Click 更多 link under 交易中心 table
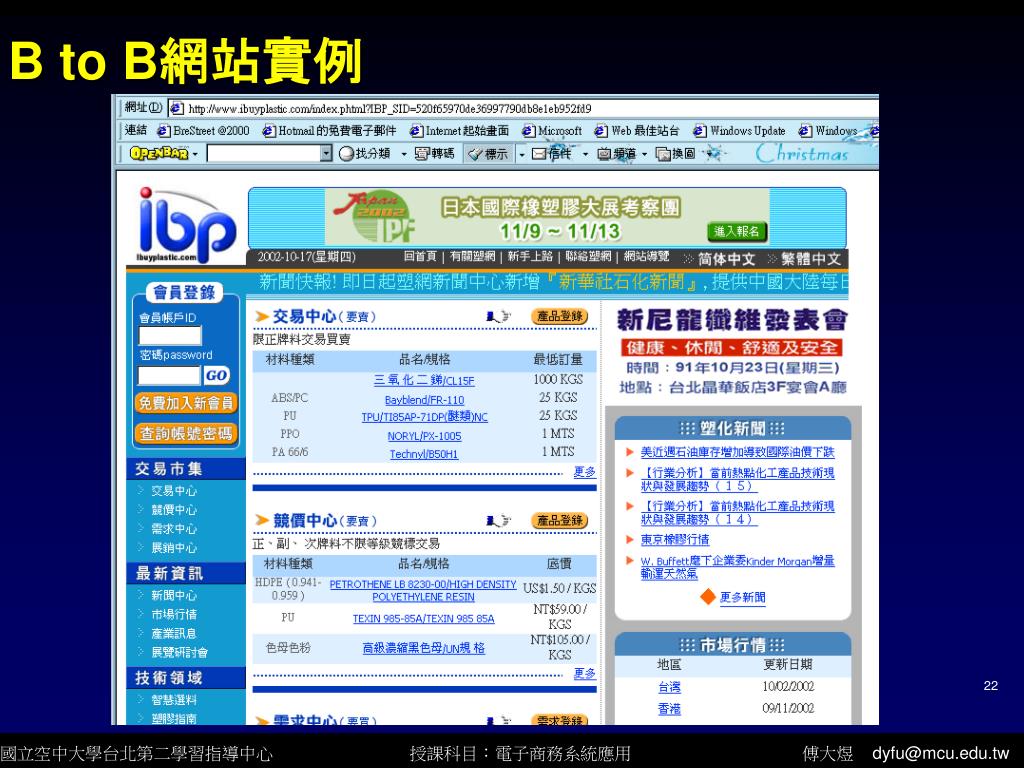The image size is (1024, 768). point(584,472)
